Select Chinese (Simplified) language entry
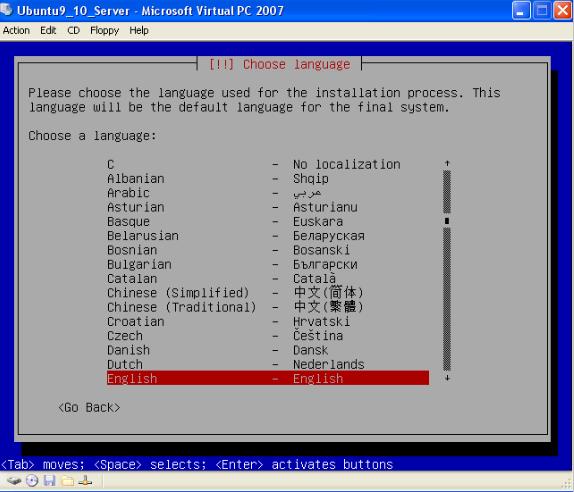This screenshot has height=492, width=574. (268, 293)
